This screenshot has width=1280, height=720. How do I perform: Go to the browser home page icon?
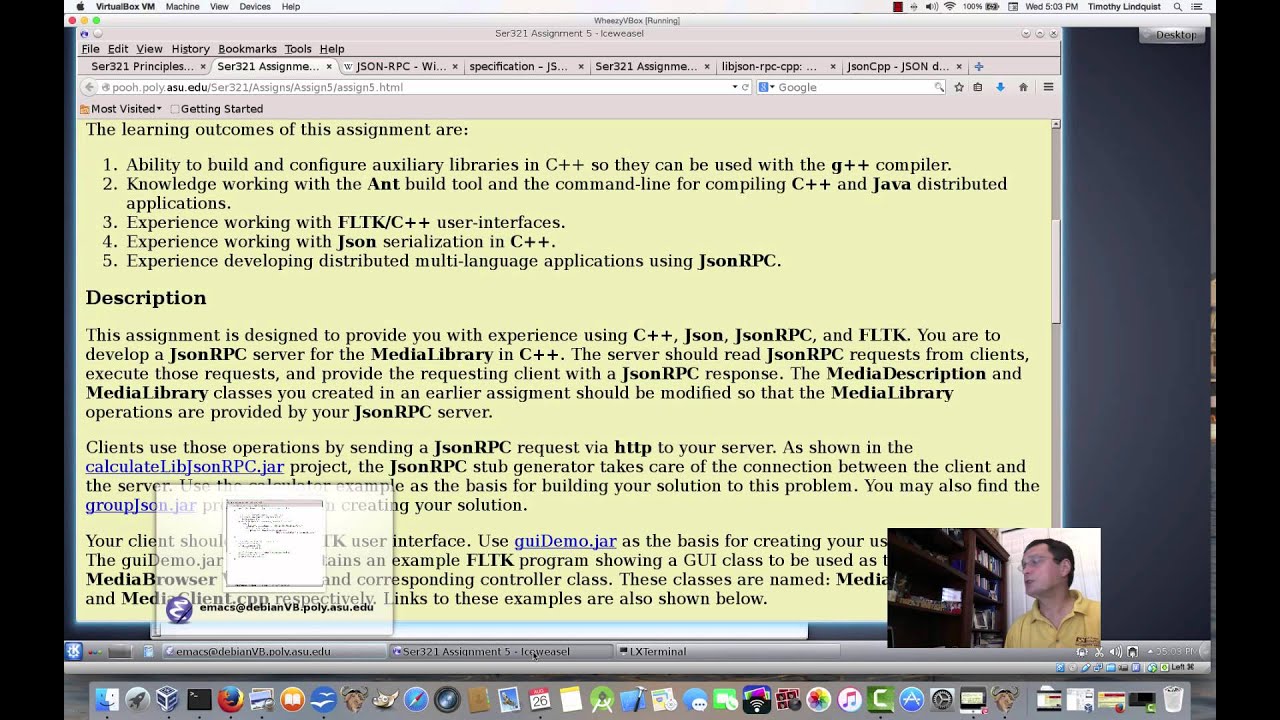pyautogui.click(x=1023, y=87)
